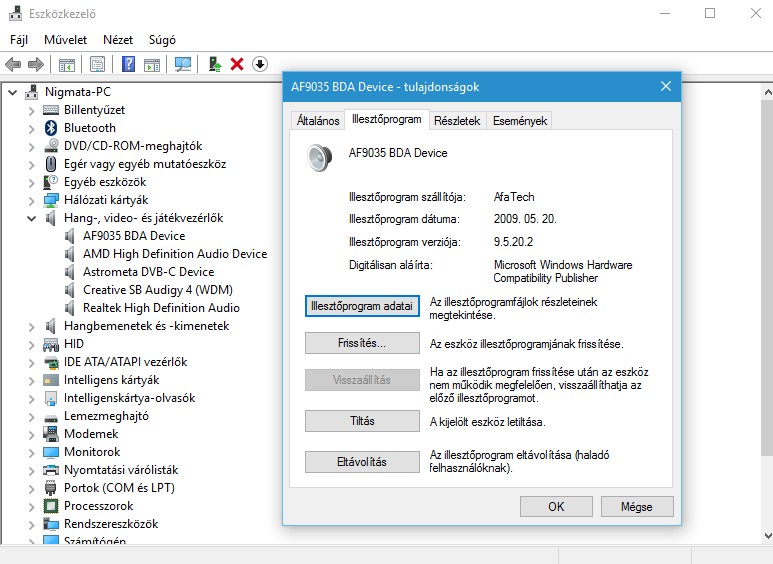Image resolution: width=773 pixels, height=564 pixels.
Task: Open the Művelet menu
Action: point(65,40)
